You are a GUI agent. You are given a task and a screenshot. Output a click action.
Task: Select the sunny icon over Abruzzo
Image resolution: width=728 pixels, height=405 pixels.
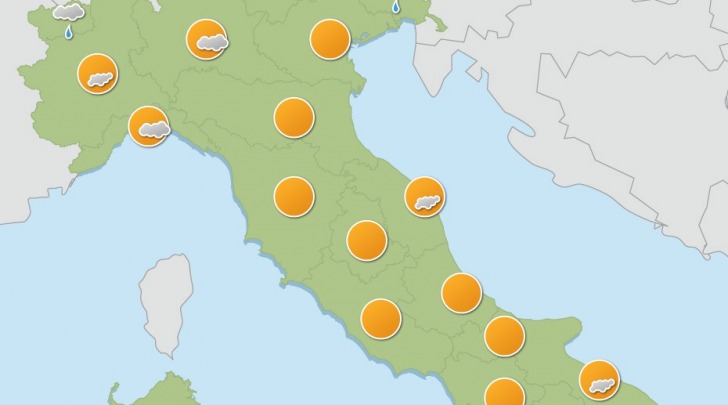coord(462,293)
